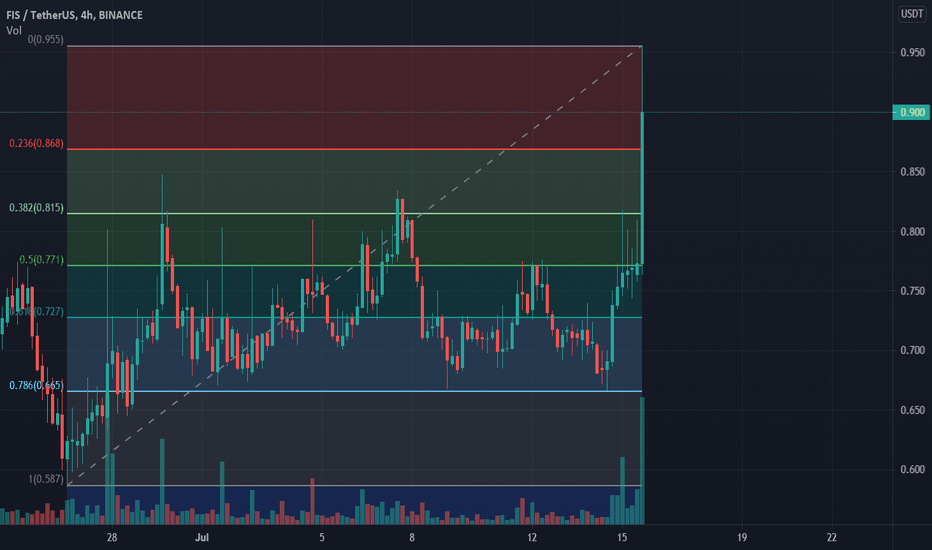Select the 0.236(0.868) Fibonacci level label
932x550 pixels.
tap(36, 143)
